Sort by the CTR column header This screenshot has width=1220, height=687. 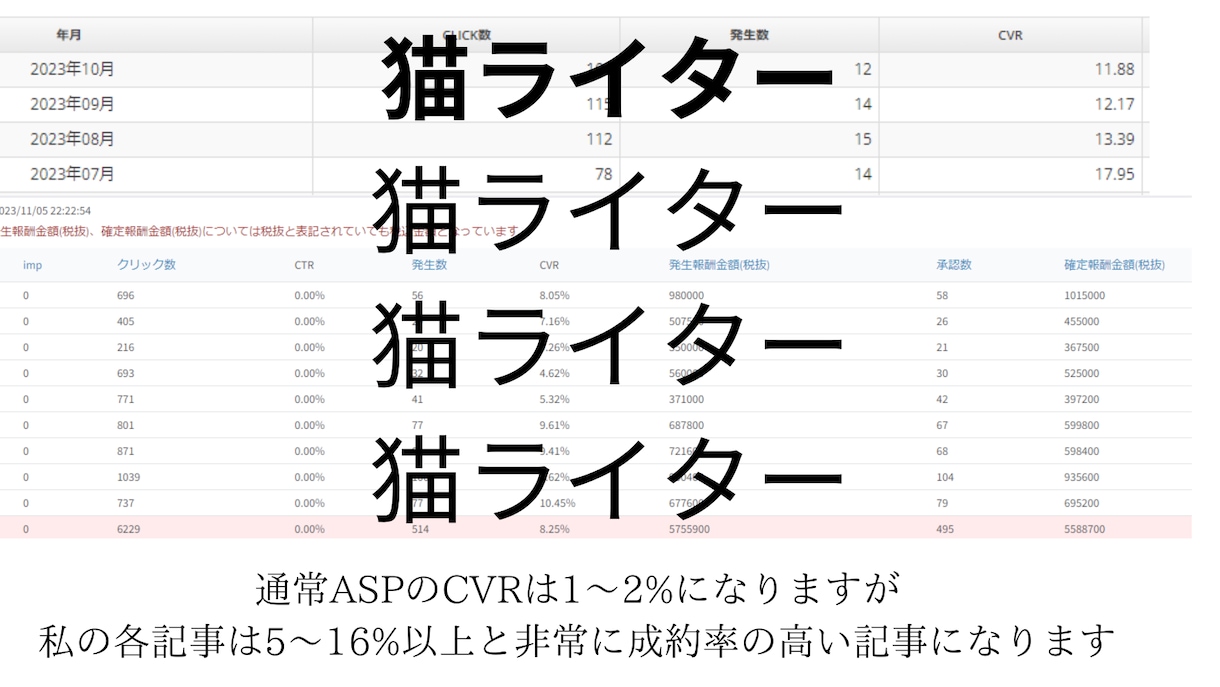pos(304,265)
